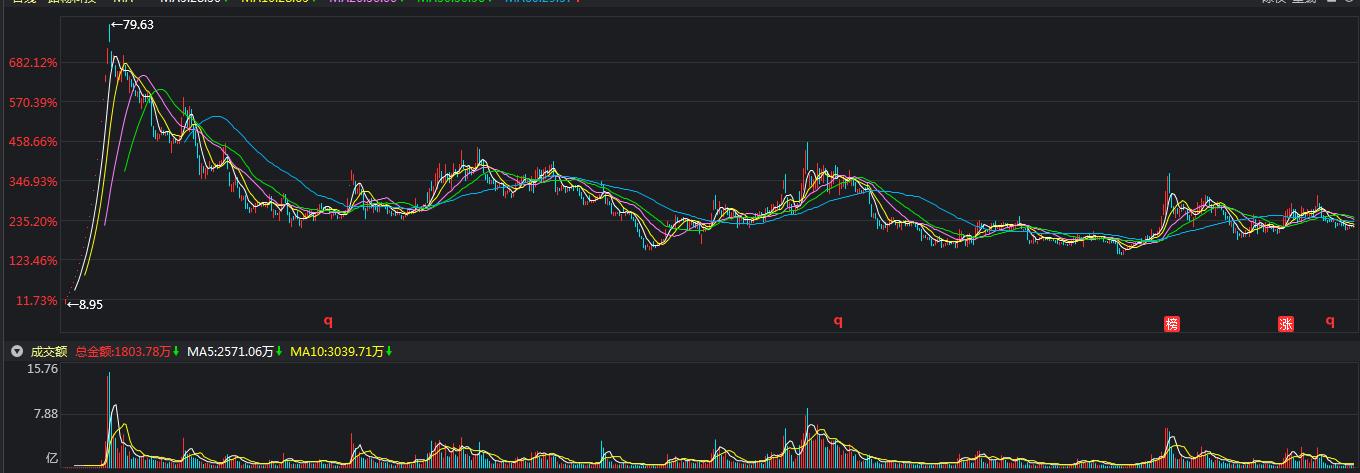Click the 682.12% axis label

click(32, 62)
